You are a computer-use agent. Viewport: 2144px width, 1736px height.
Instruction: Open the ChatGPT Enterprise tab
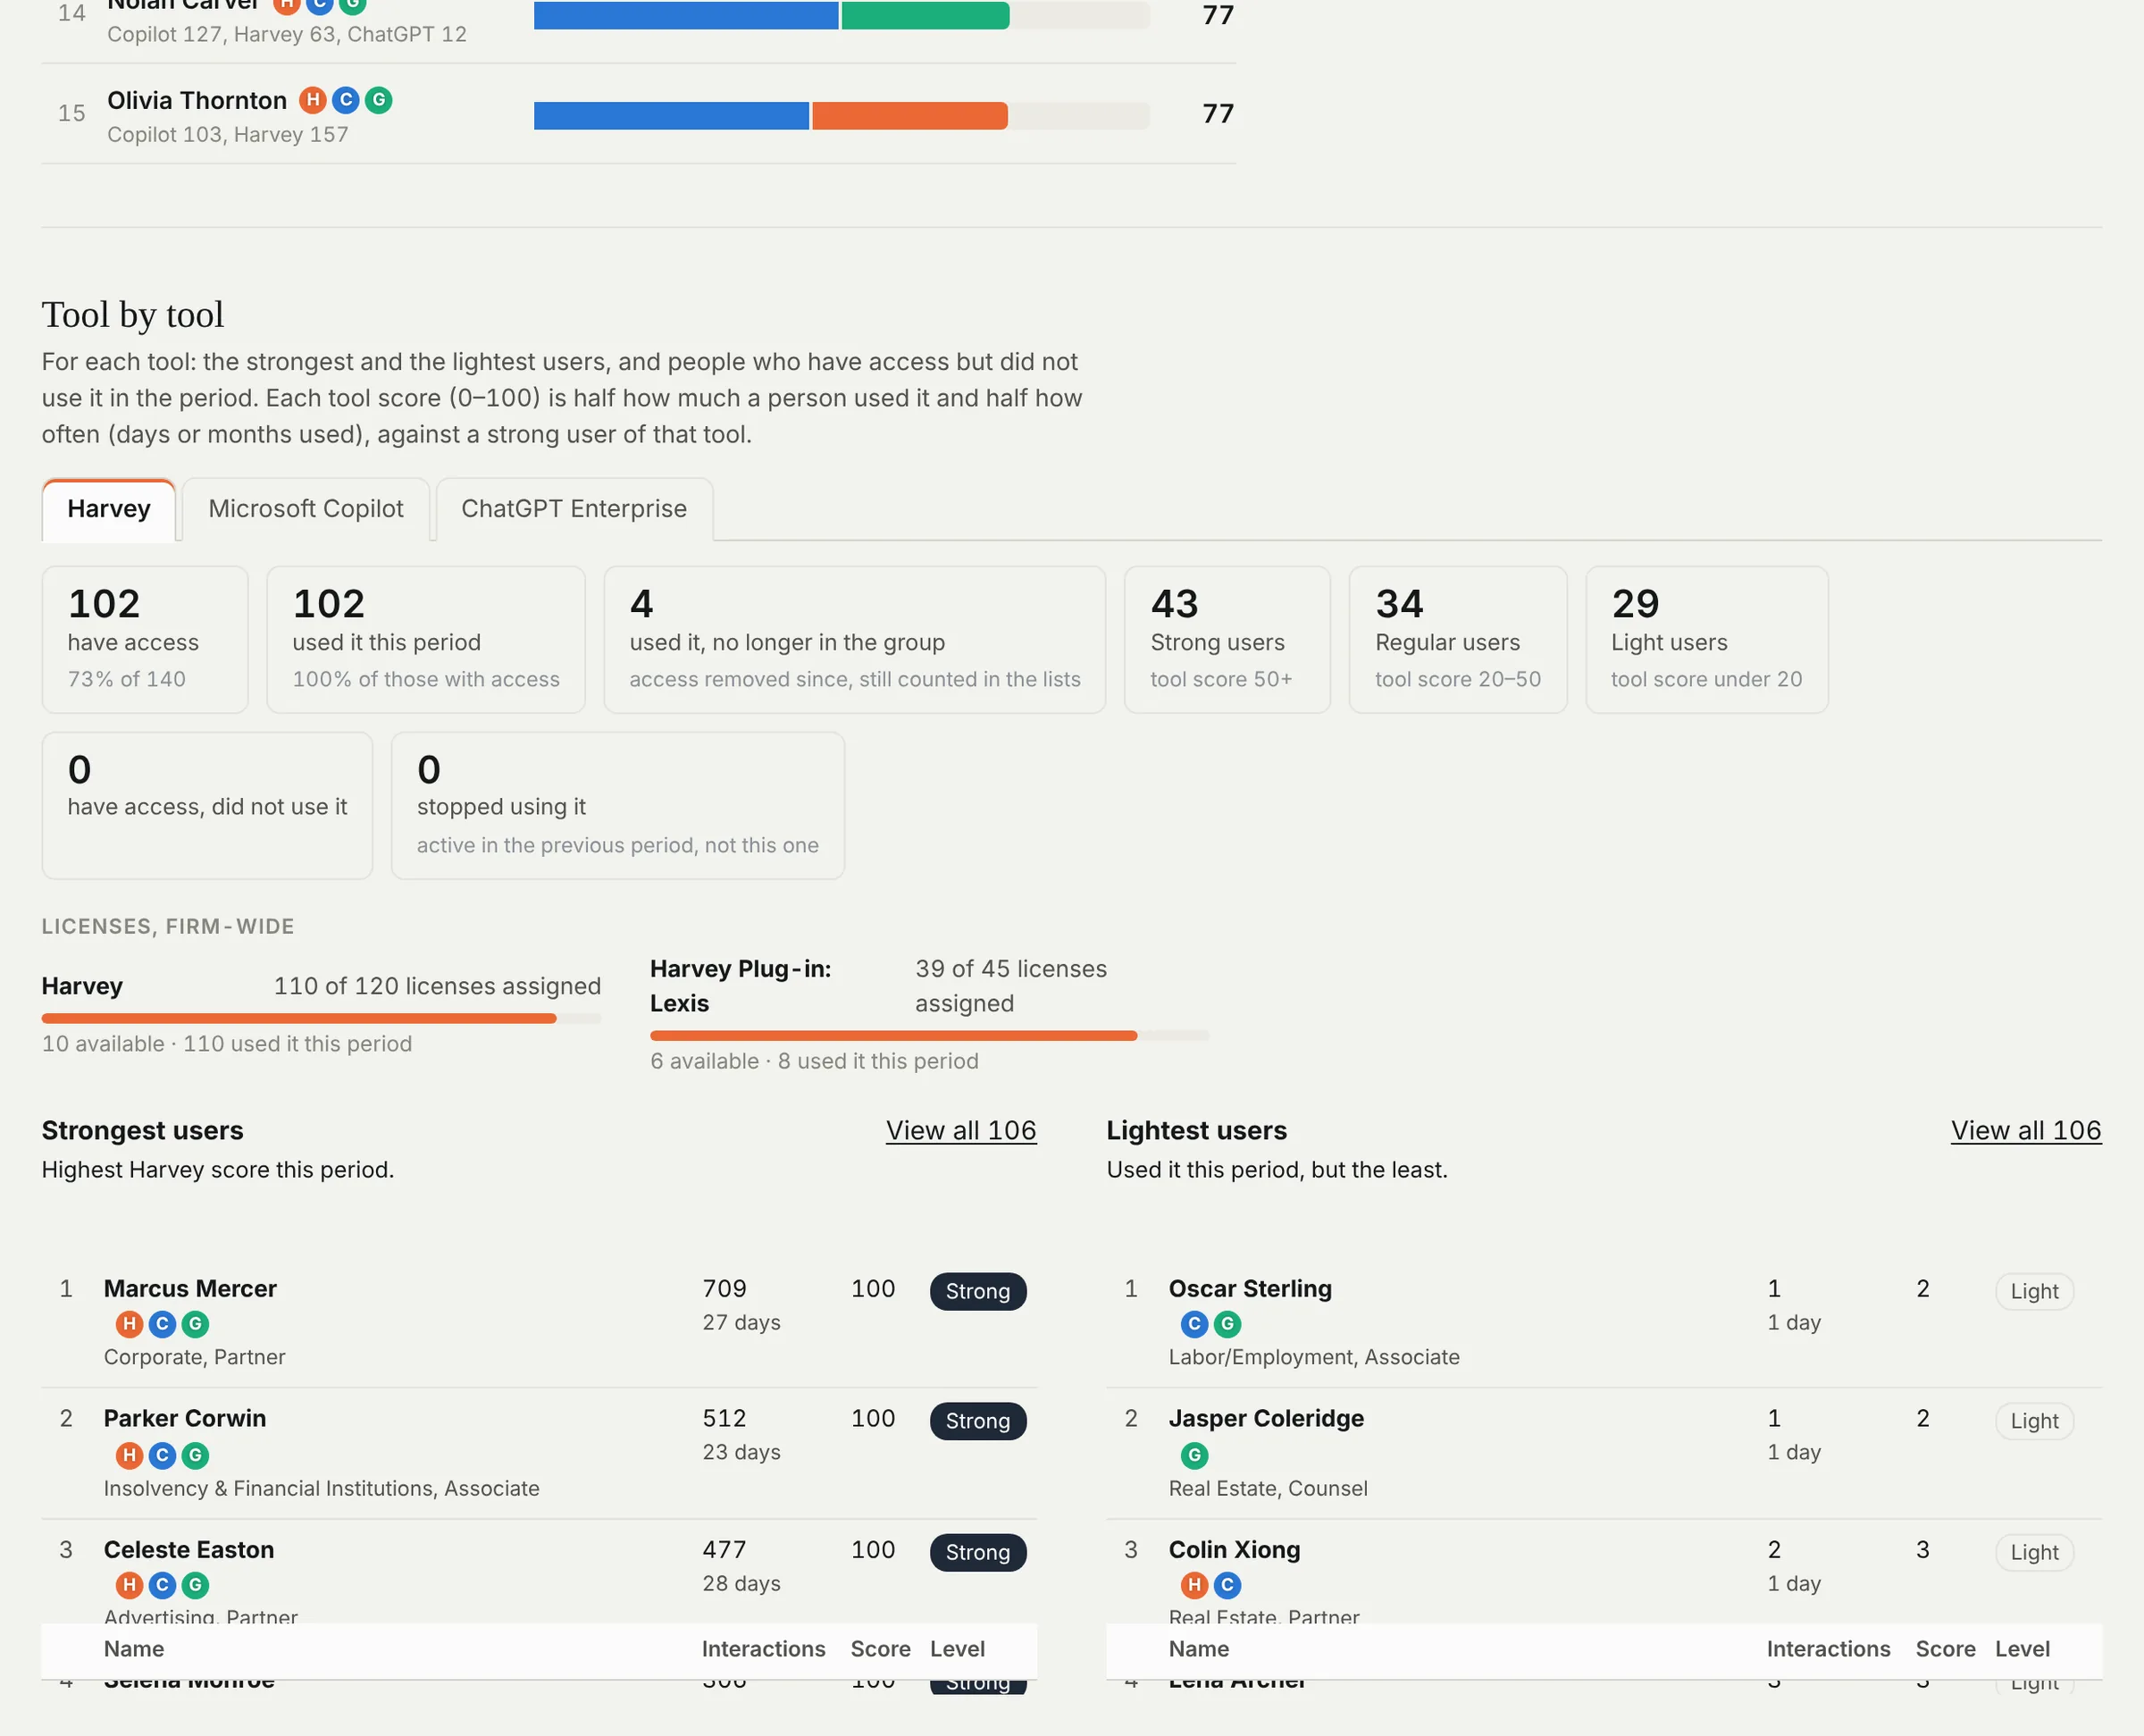point(574,509)
